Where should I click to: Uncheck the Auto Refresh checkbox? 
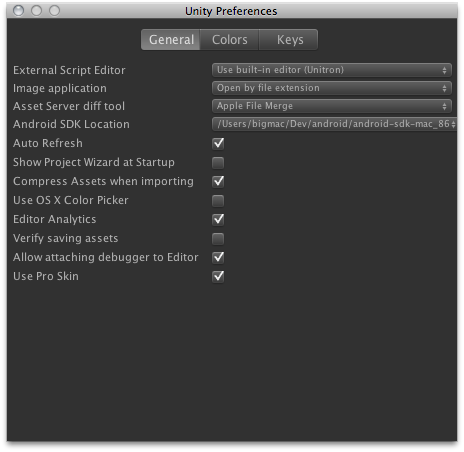point(218,144)
